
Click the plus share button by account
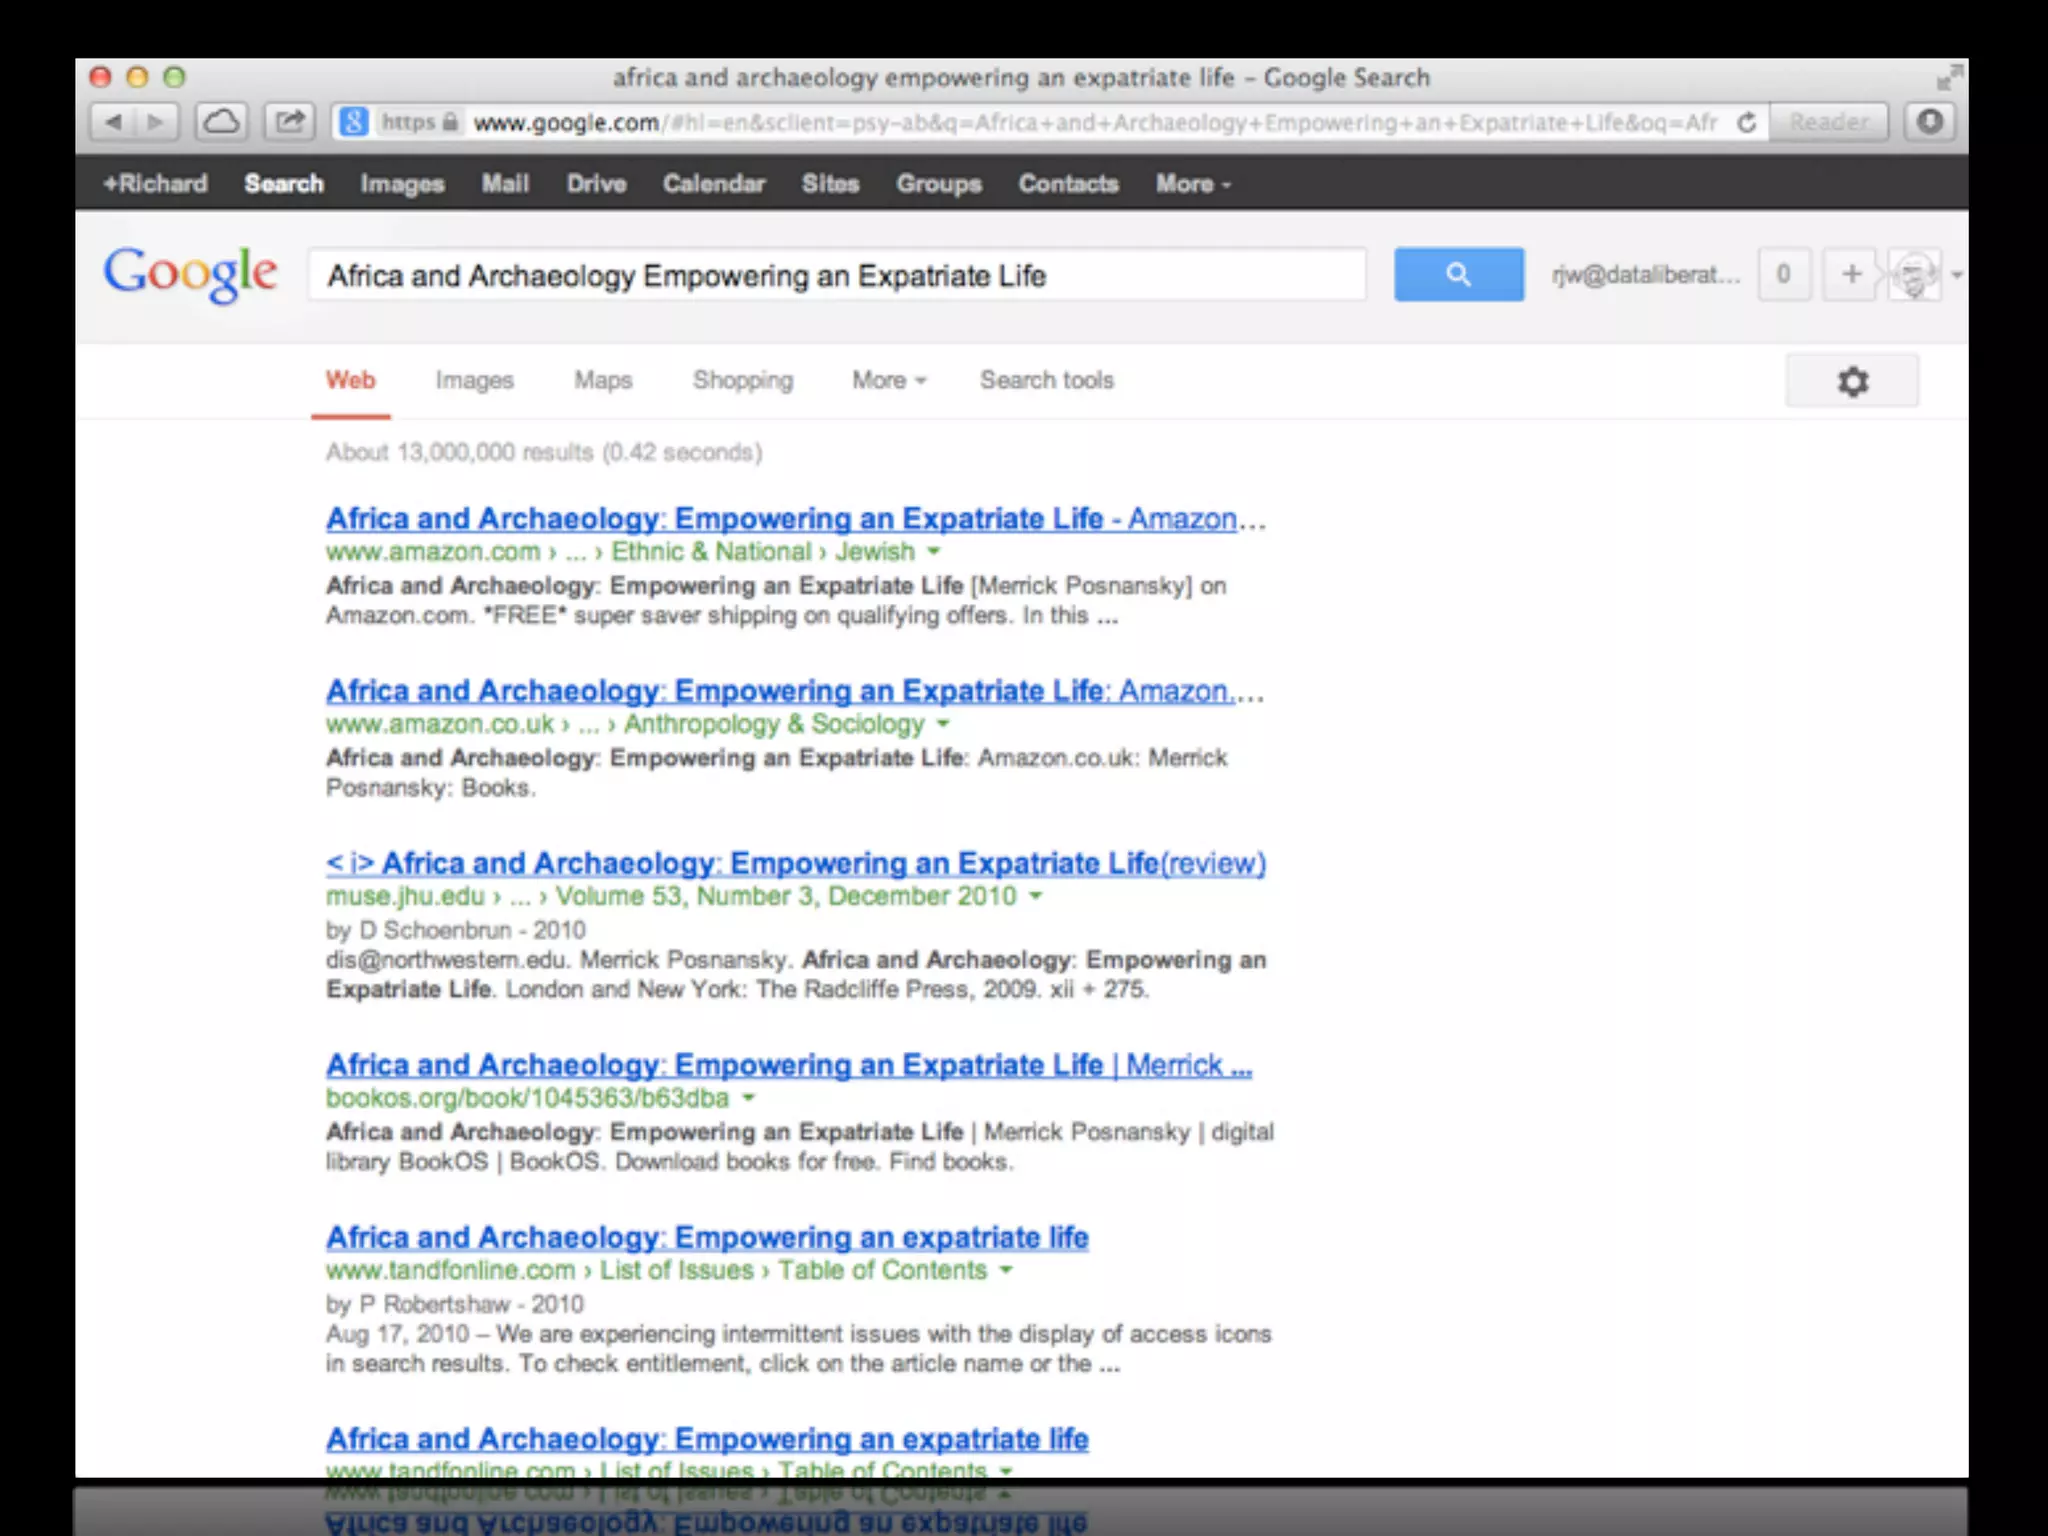pos(1851,274)
